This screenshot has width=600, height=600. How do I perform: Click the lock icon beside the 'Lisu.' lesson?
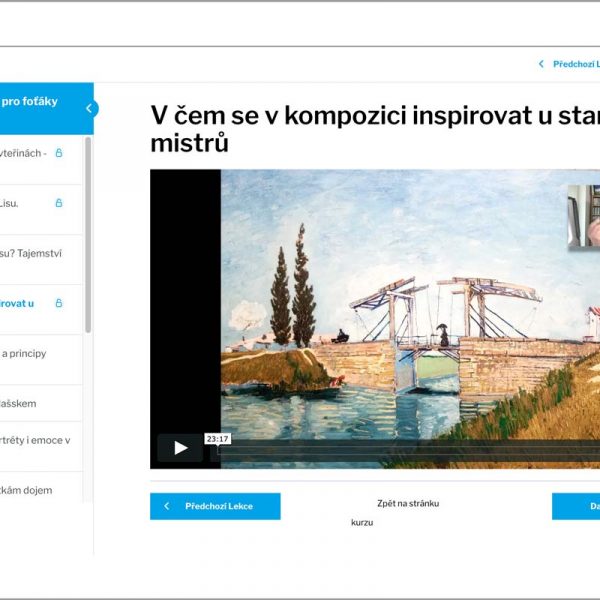click(59, 203)
